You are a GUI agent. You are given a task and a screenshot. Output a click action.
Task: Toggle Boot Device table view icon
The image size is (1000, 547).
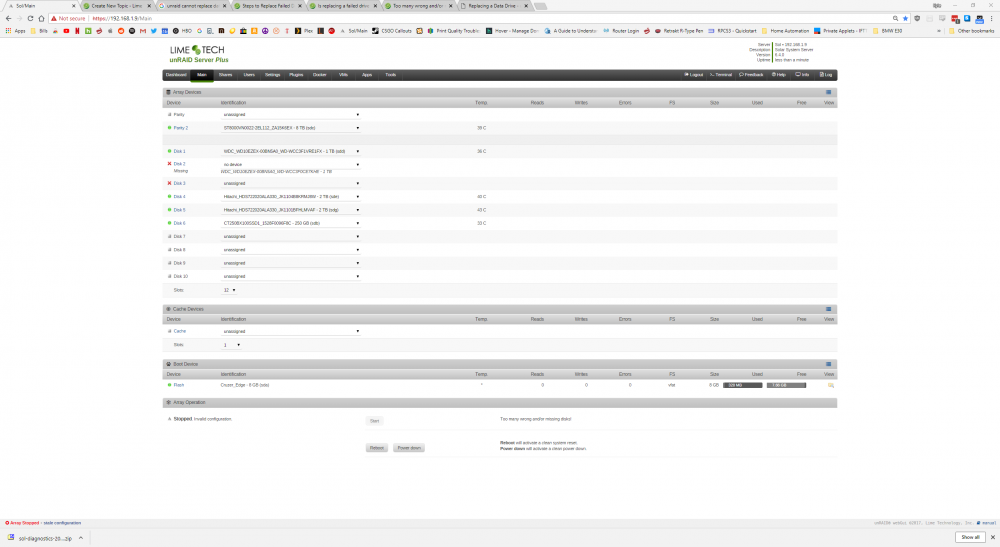click(828, 364)
